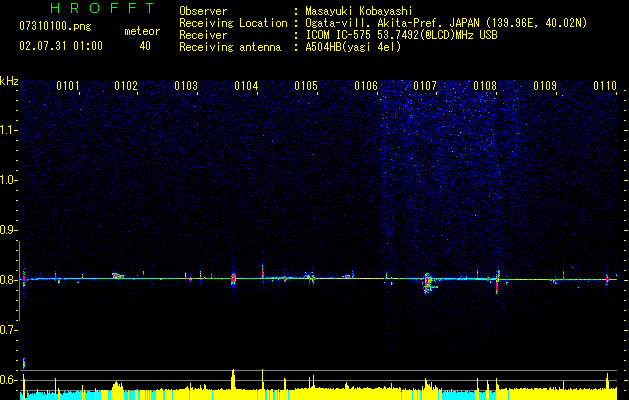Image resolution: width=629 pixels, height=400 pixels.
Task: Click the 0107 time marker
Action: [425, 86]
